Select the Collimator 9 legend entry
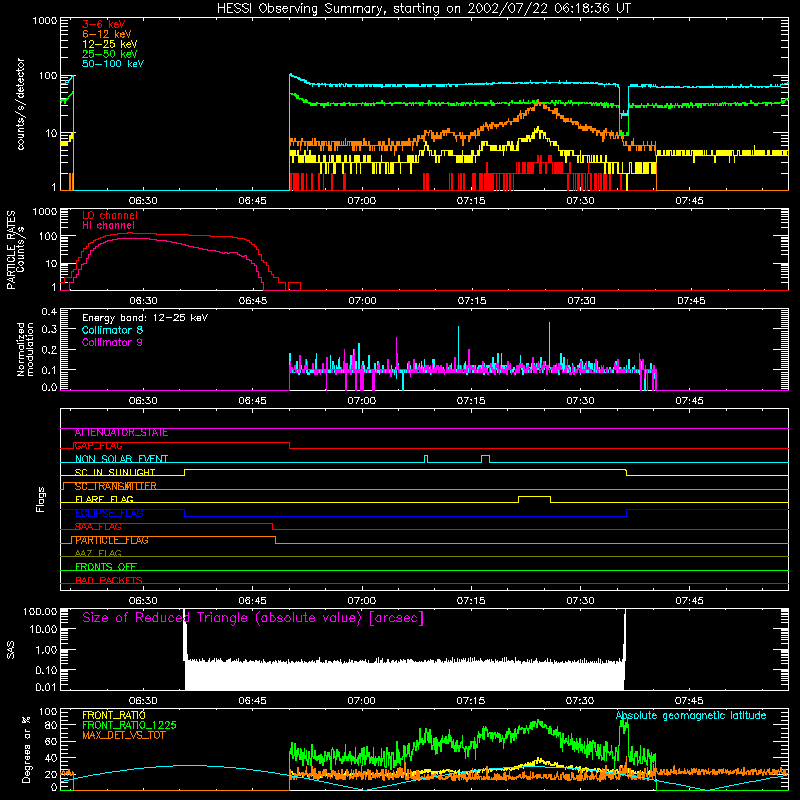The image size is (800, 800). [112, 342]
